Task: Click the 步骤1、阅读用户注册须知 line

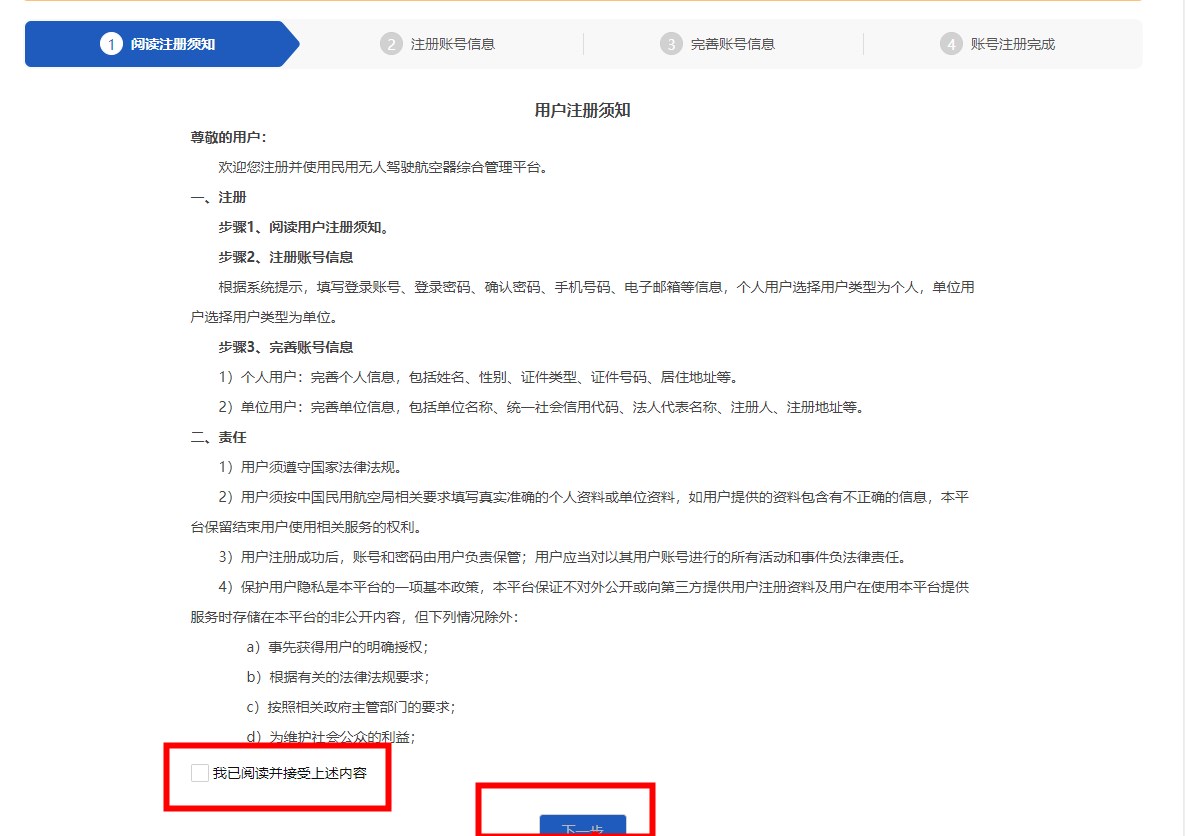Action: point(303,227)
